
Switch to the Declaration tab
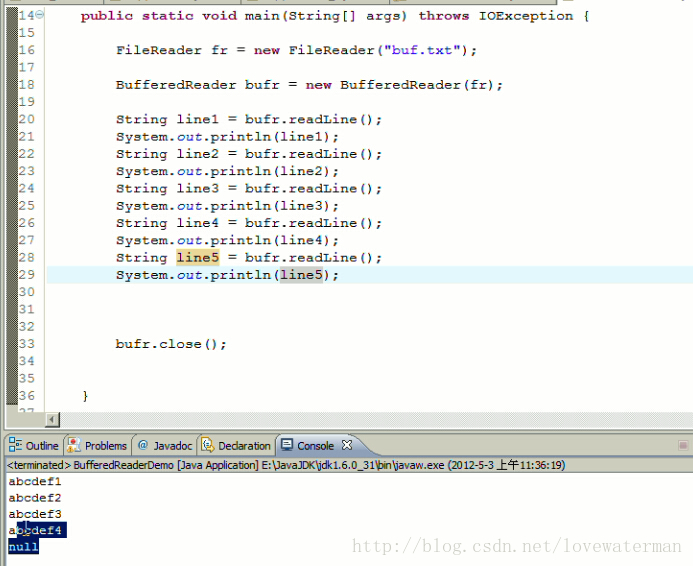point(236,445)
